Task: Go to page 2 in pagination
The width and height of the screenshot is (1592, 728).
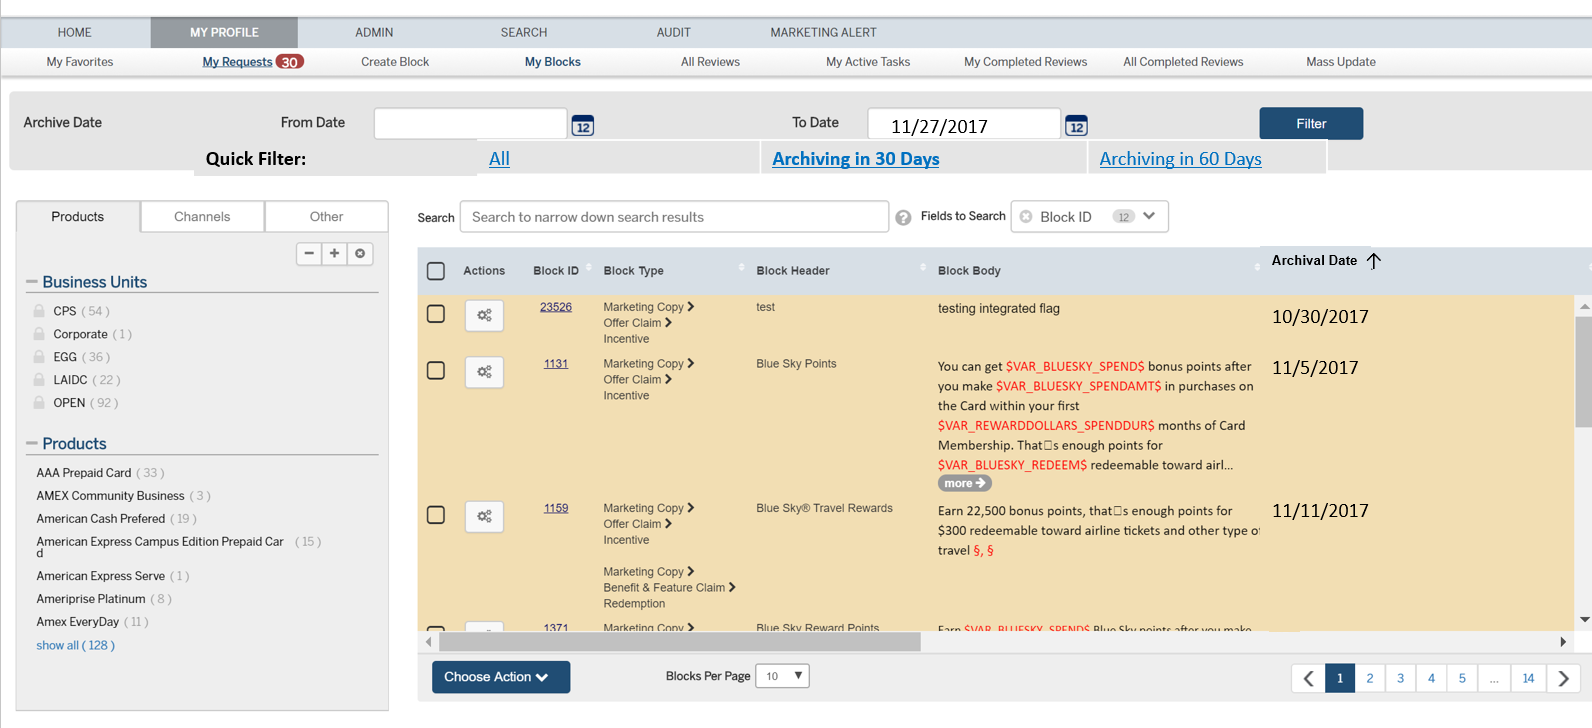Action: [1370, 678]
